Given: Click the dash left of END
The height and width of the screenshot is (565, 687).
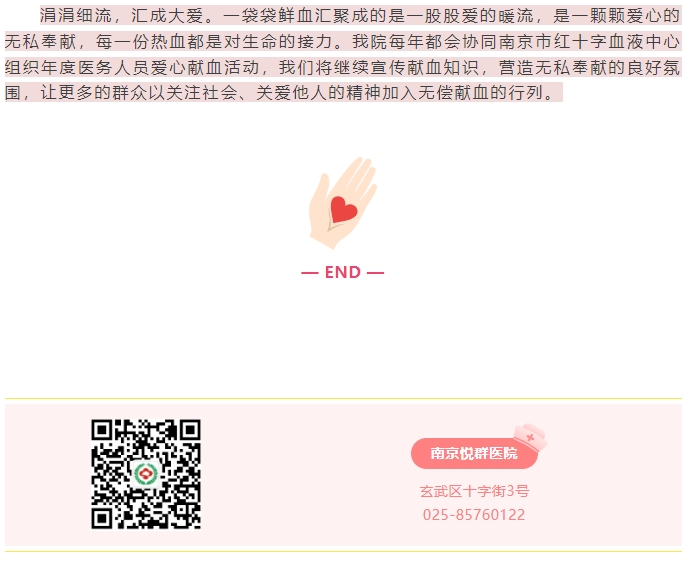Looking at the screenshot, I should (x=310, y=273).
